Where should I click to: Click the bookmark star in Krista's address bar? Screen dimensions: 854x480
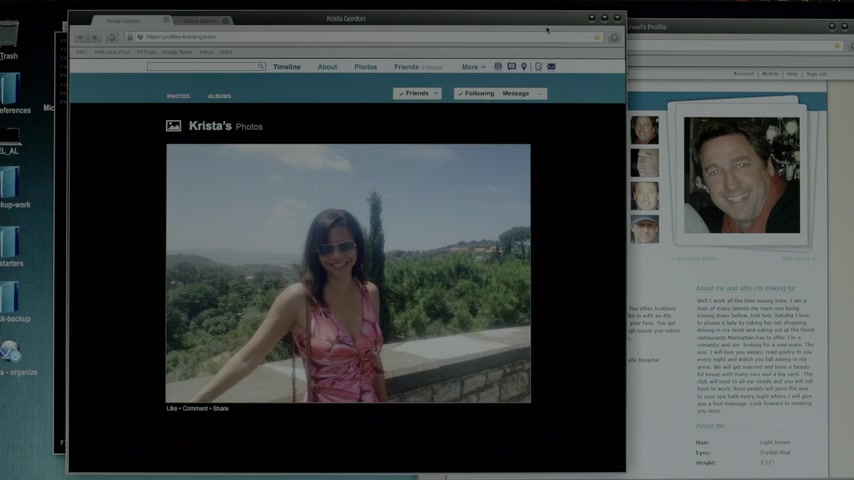coord(597,37)
